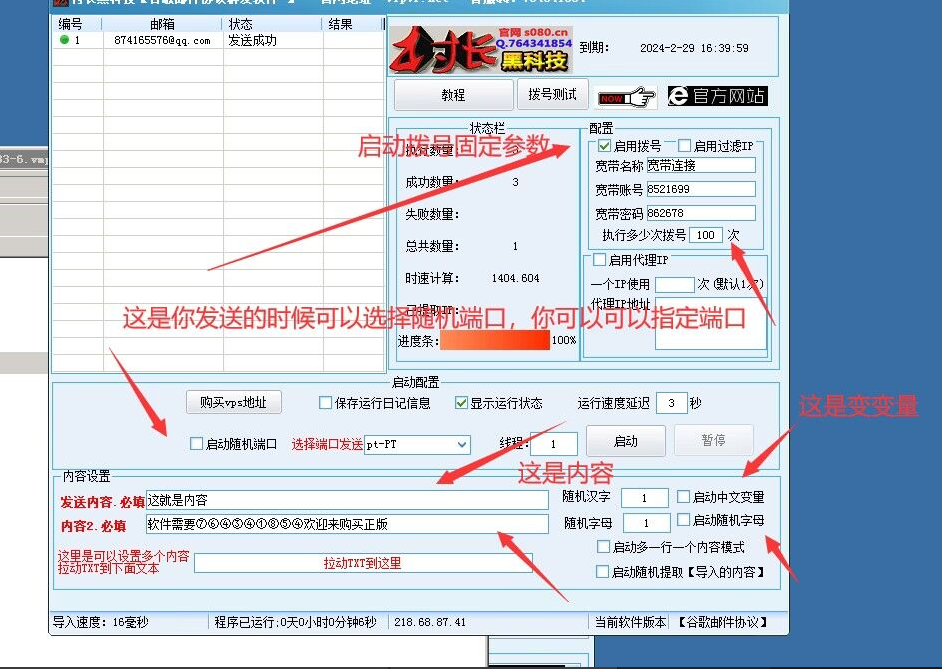Screen dimensions: 942x669
Task: Disable the 启用拨号 checkbox
Action: [x=605, y=146]
